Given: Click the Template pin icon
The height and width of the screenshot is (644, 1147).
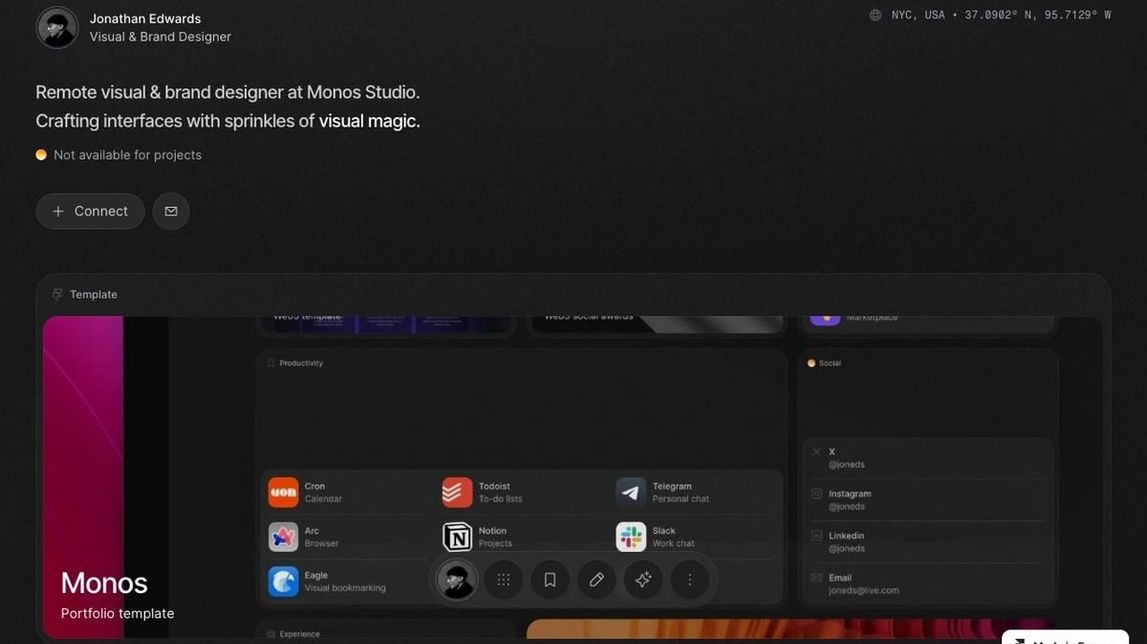Looking at the screenshot, I should pyautogui.click(x=57, y=294).
